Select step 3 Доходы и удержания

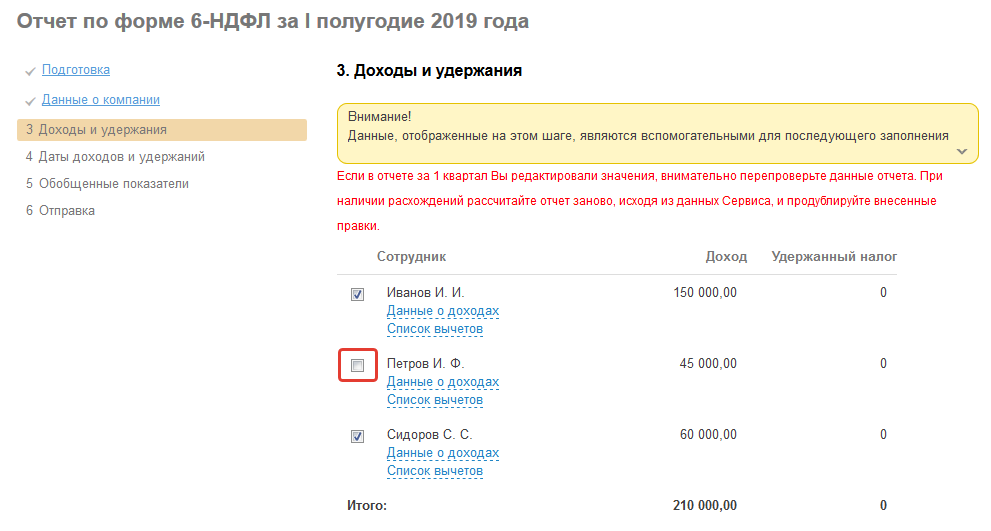[96, 130]
